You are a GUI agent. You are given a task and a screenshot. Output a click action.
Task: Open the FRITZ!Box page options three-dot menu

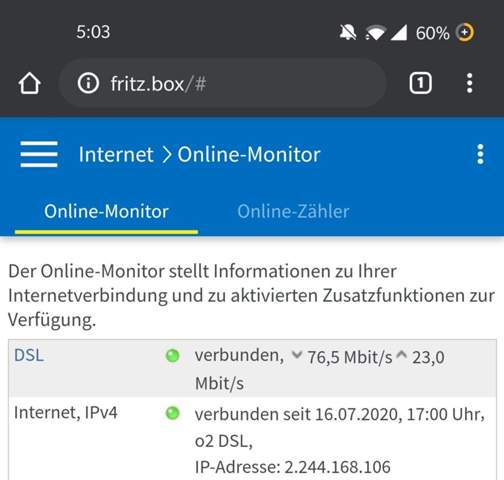pos(480,154)
